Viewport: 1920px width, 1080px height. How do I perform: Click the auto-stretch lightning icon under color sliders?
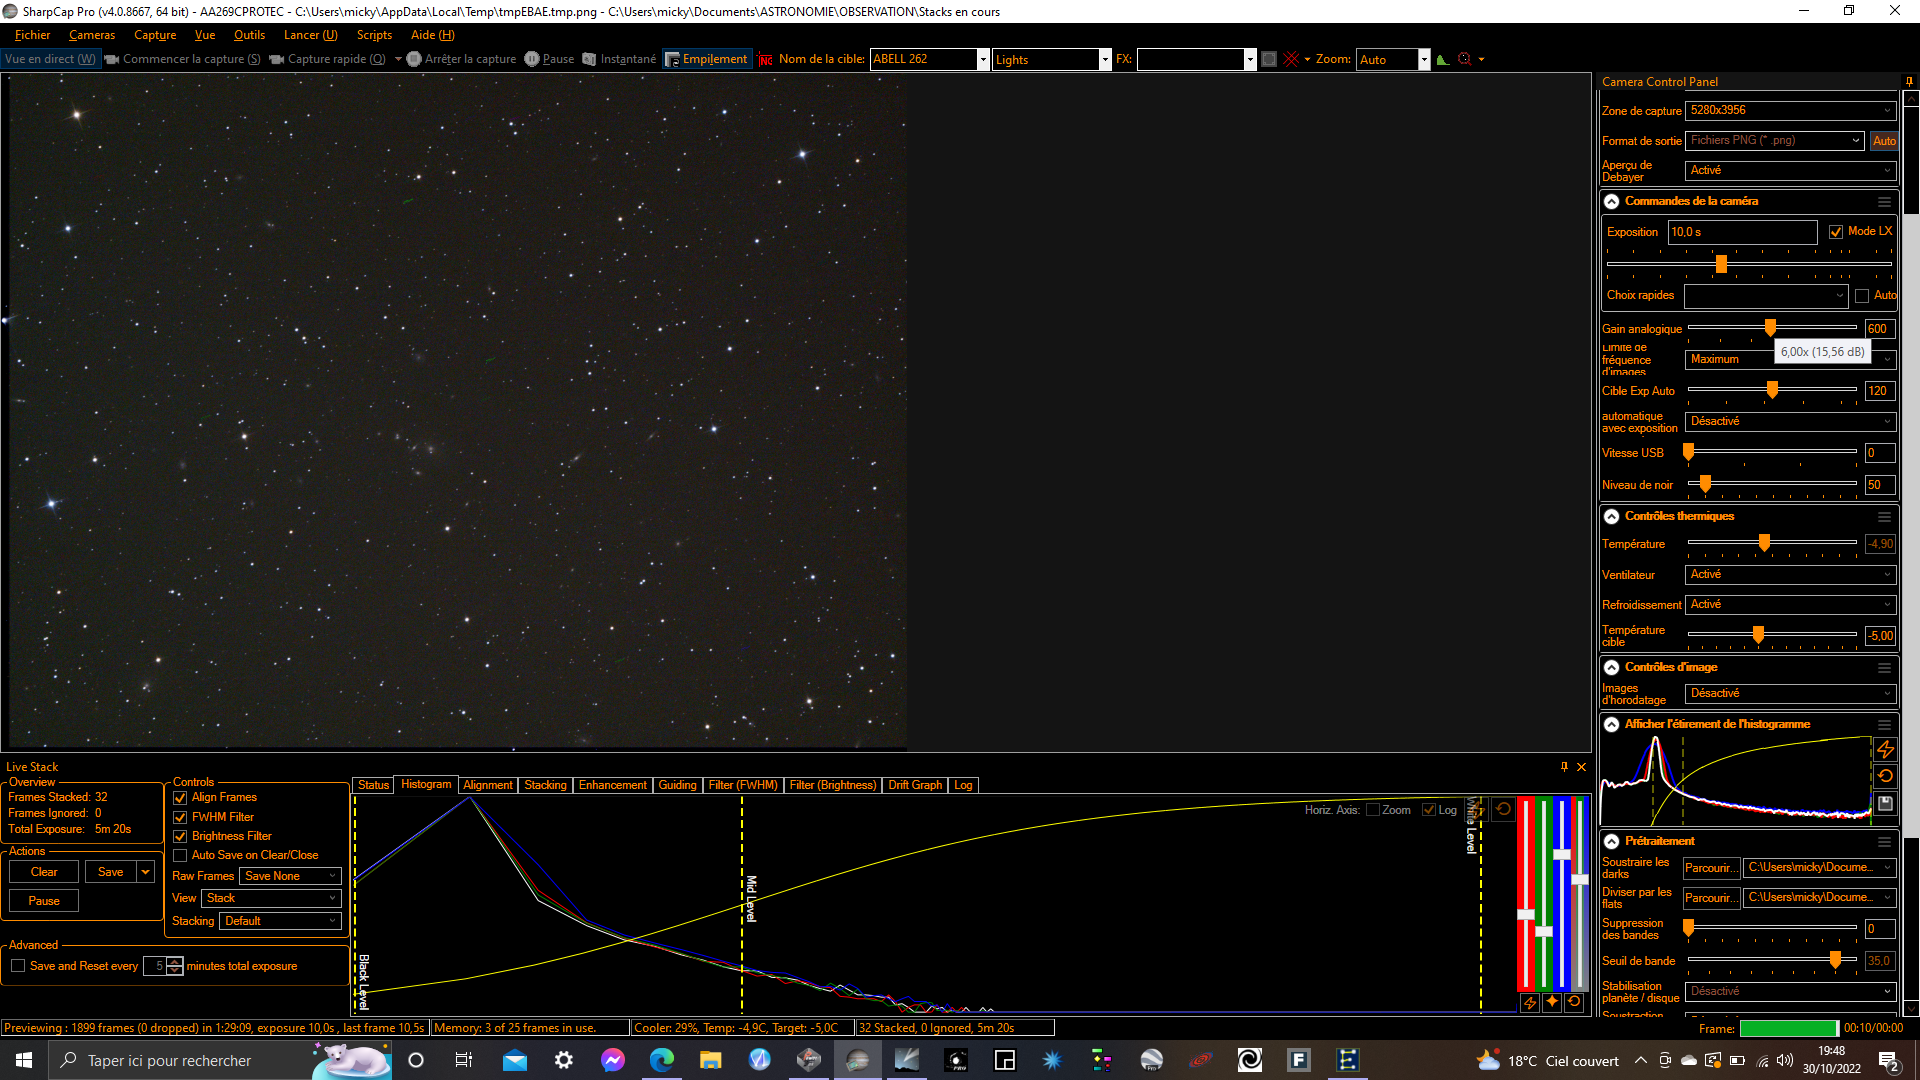click(x=1529, y=1002)
